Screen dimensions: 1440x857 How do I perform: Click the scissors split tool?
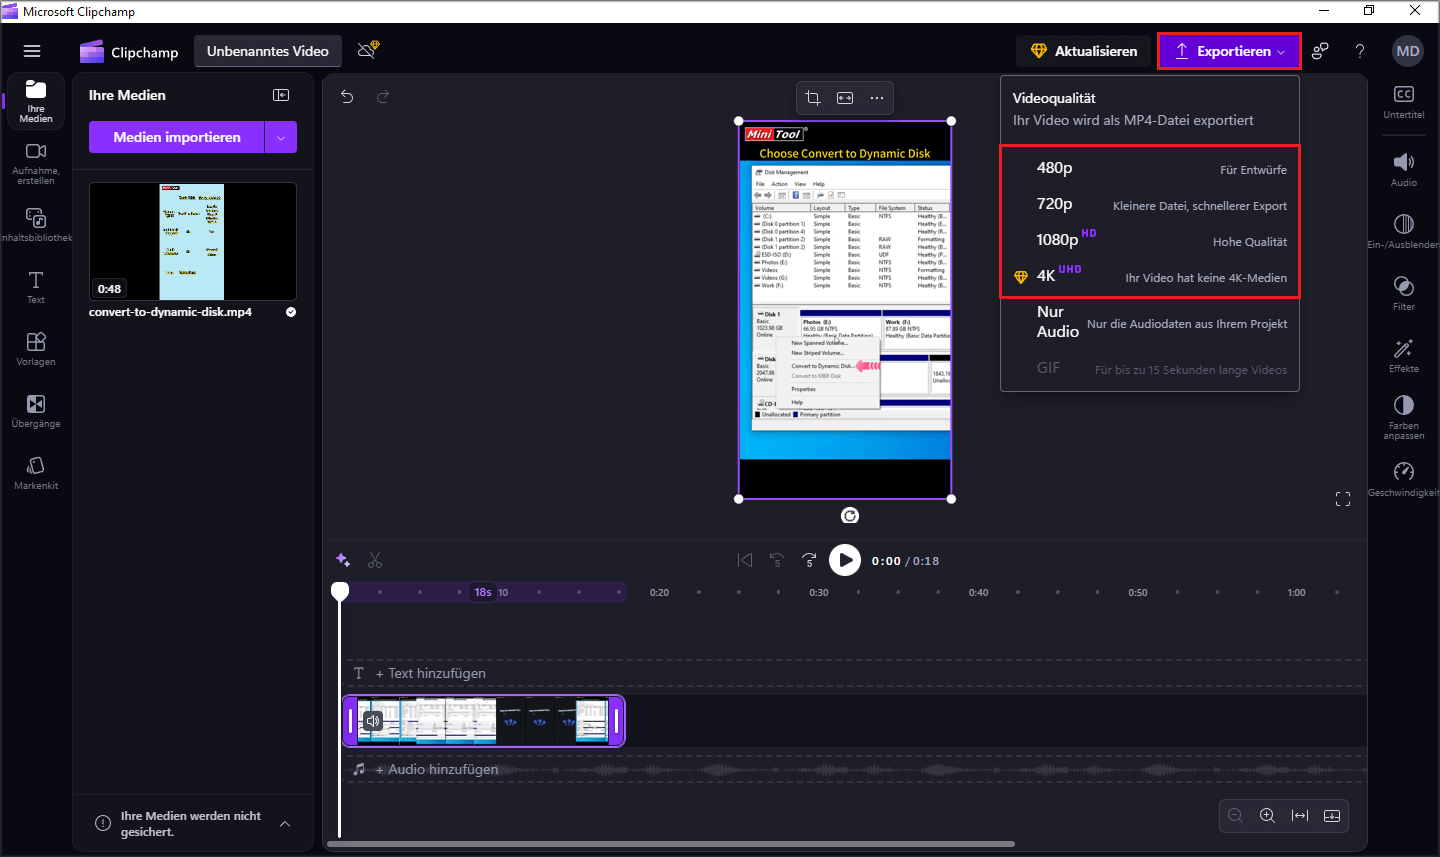click(375, 560)
